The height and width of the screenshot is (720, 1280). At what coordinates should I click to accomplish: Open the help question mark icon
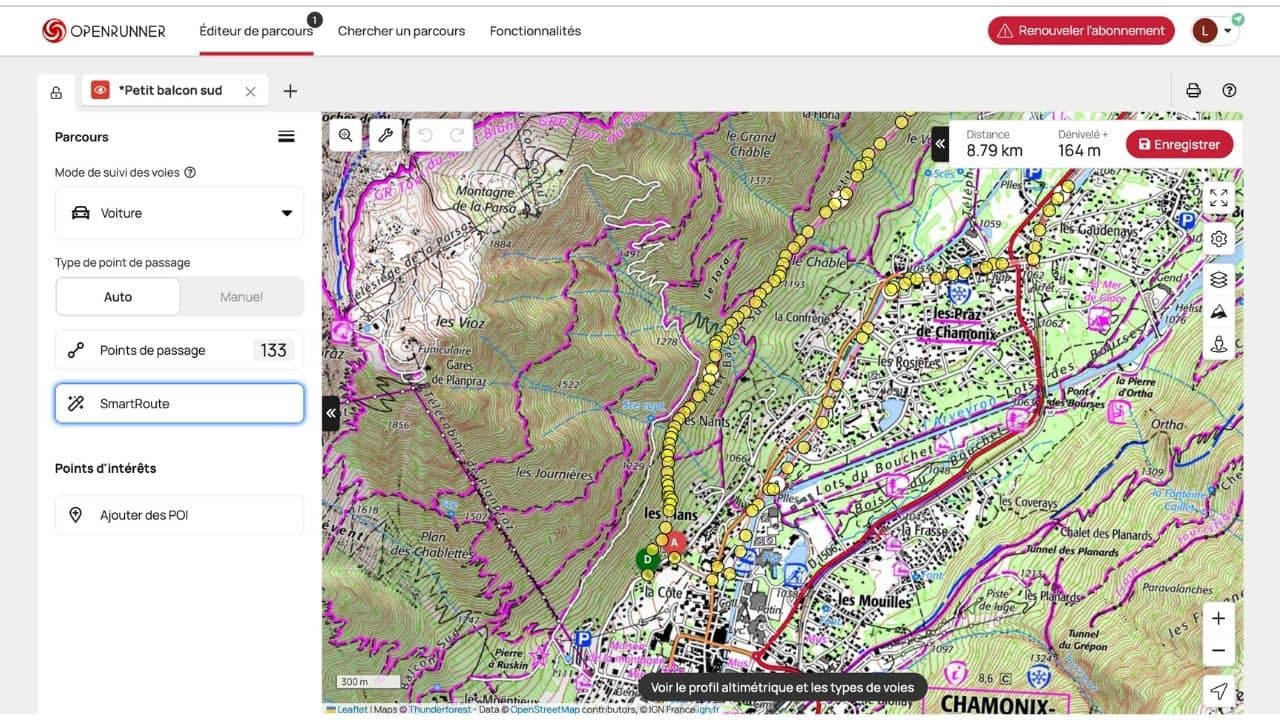click(x=1229, y=90)
